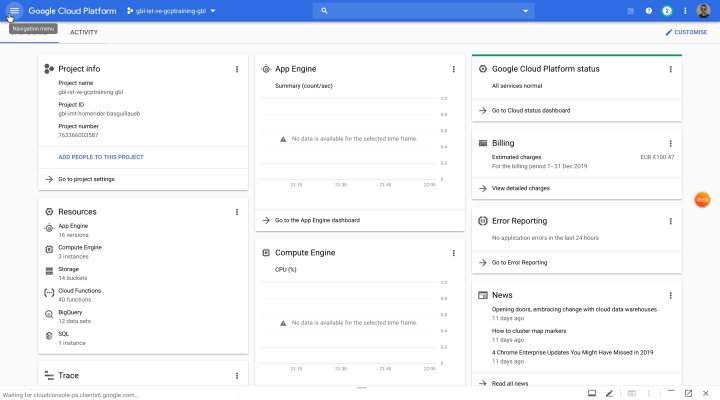The image size is (720, 400).
Task: Open the user account avatar
Action: click(703, 11)
